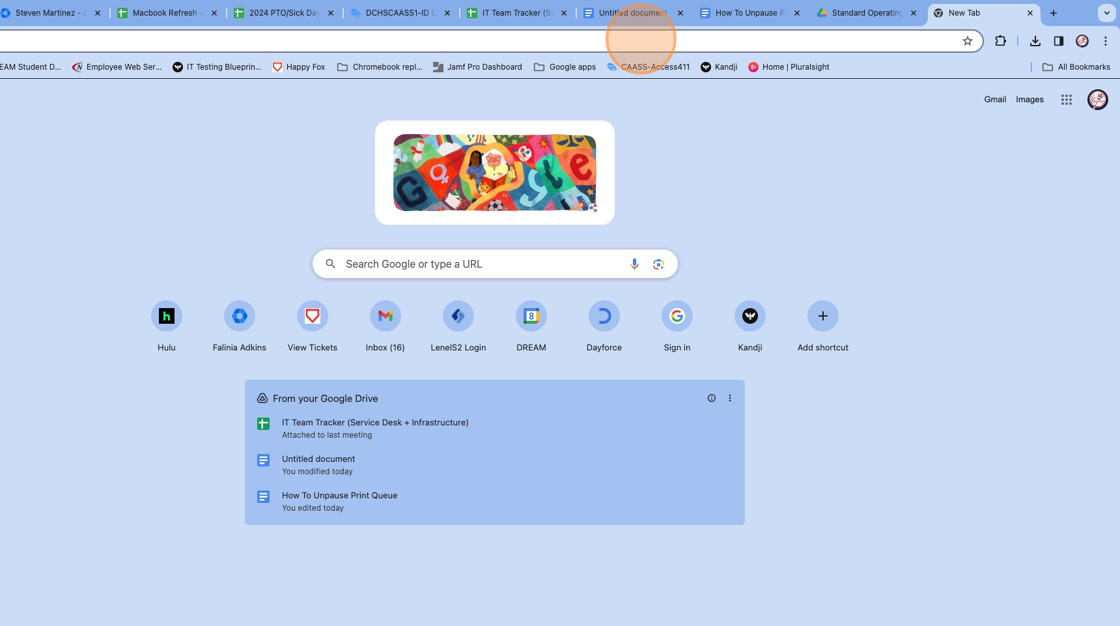1120x626 pixels.
Task: Open the Falinia Adkins shortcut
Action: (239, 316)
